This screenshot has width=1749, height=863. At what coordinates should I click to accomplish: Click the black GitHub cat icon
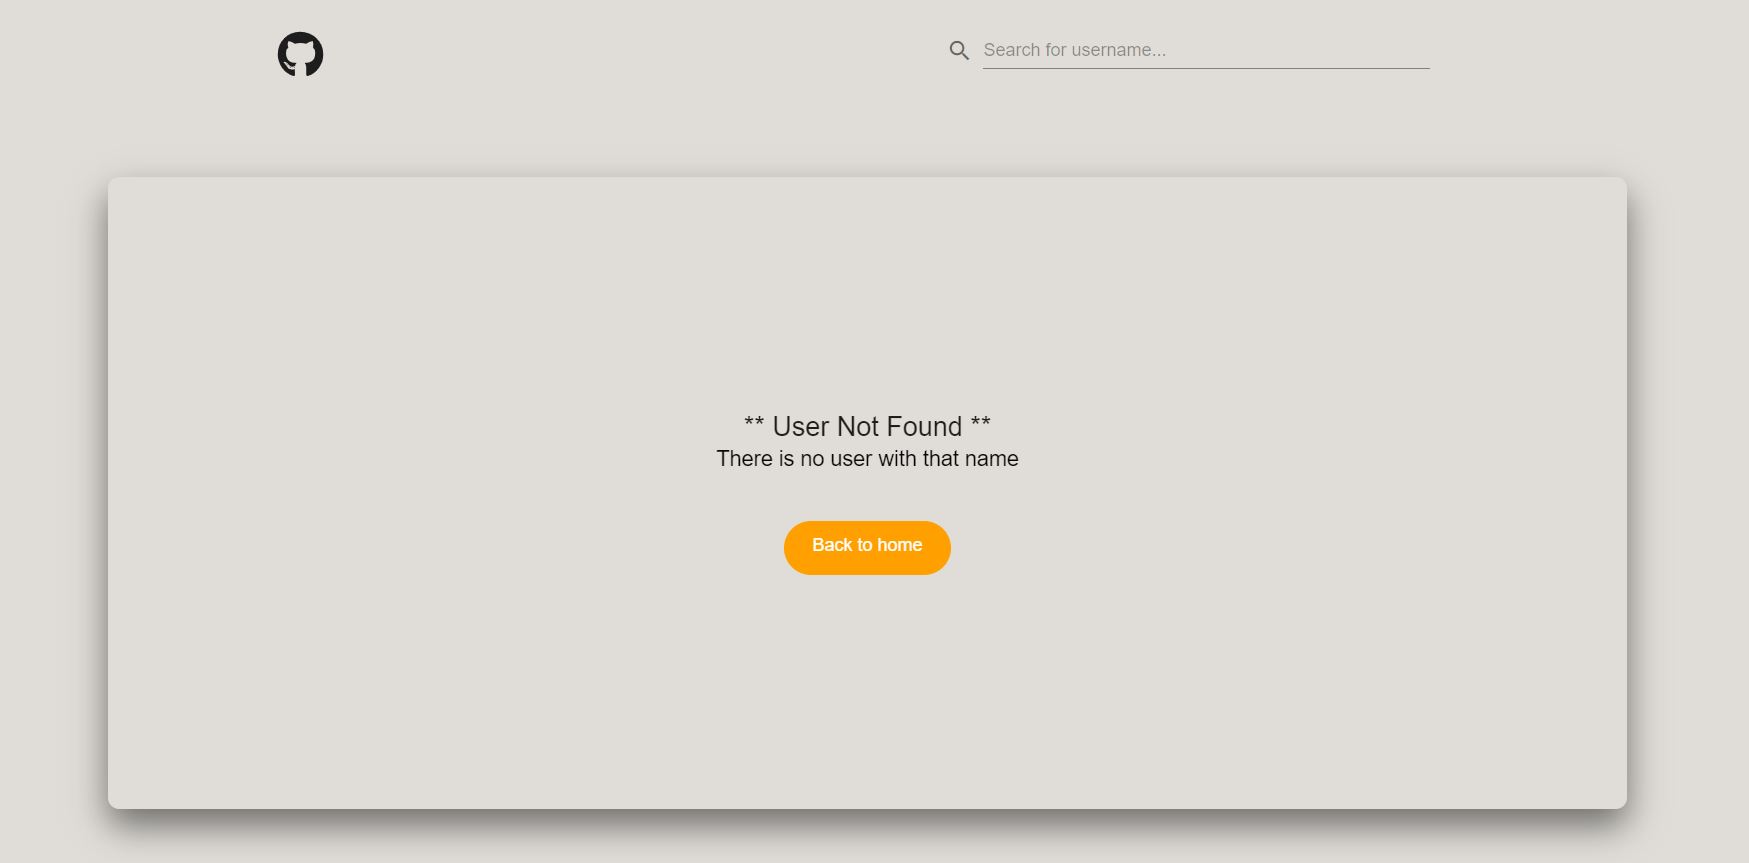point(300,54)
